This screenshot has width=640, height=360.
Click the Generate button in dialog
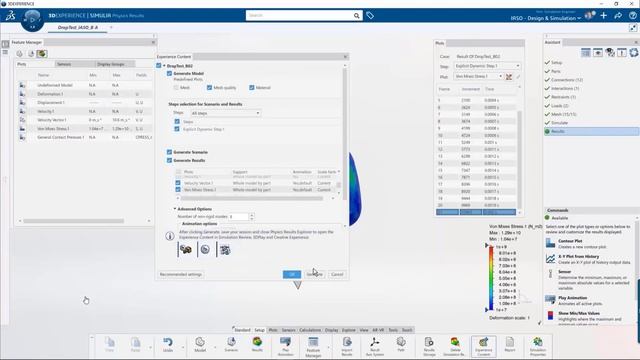click(315, 274)
